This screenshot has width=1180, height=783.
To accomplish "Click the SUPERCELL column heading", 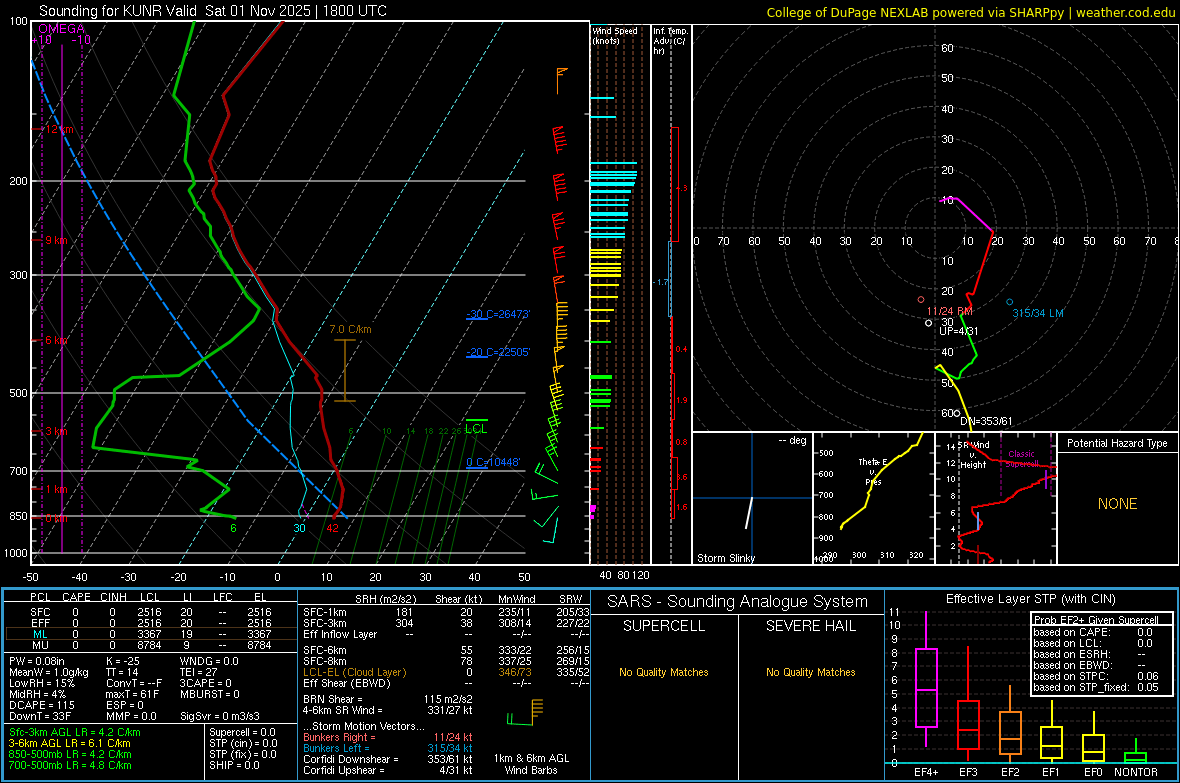I will click(x=664, y=626).
